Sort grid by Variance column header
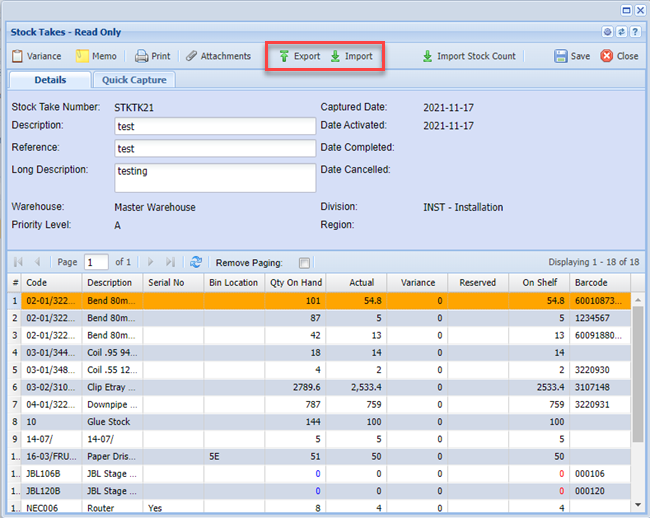The height and width of the screenshot is (518, 650). click(x=417, y=283)
